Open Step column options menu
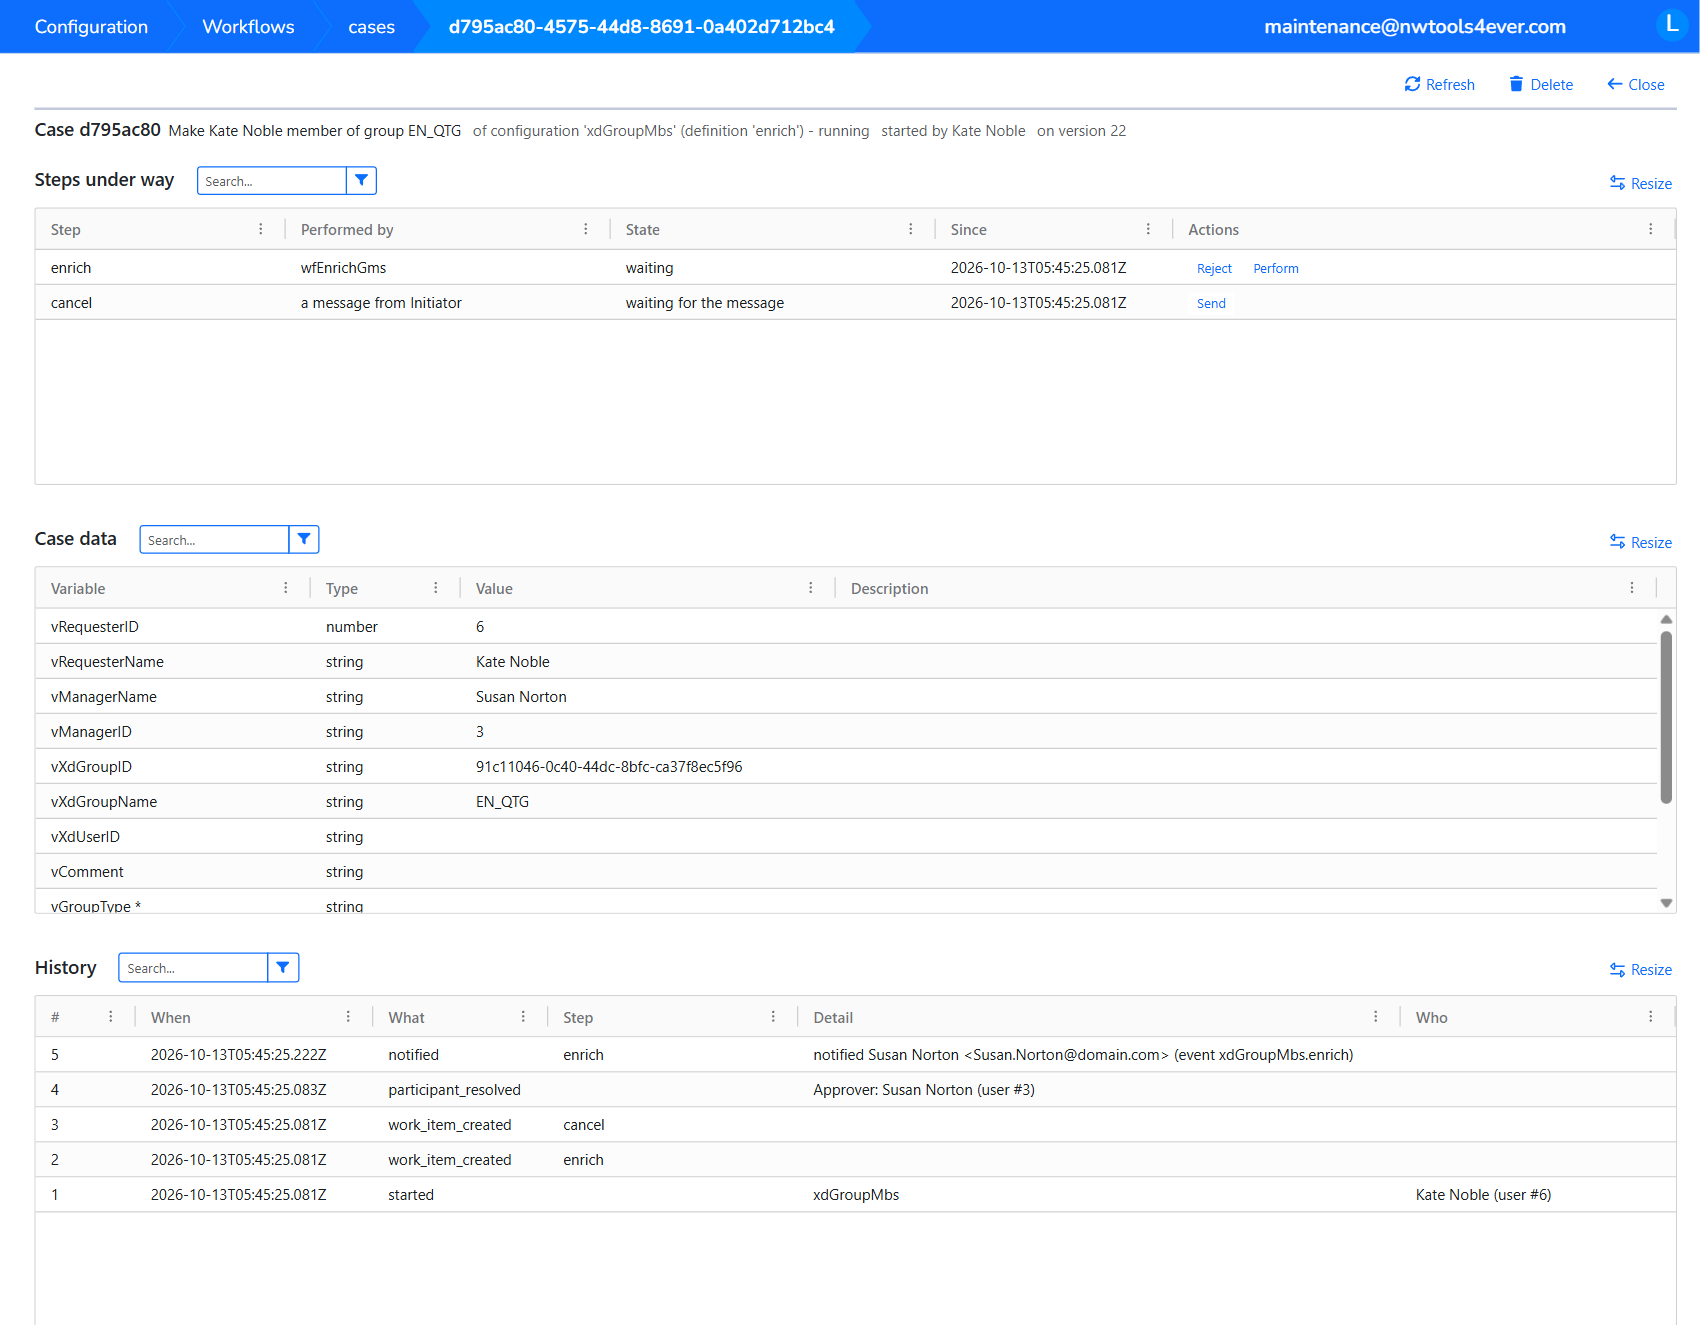The height and width of the screenshot is (1325, 1700). click(x=261, y=229)
